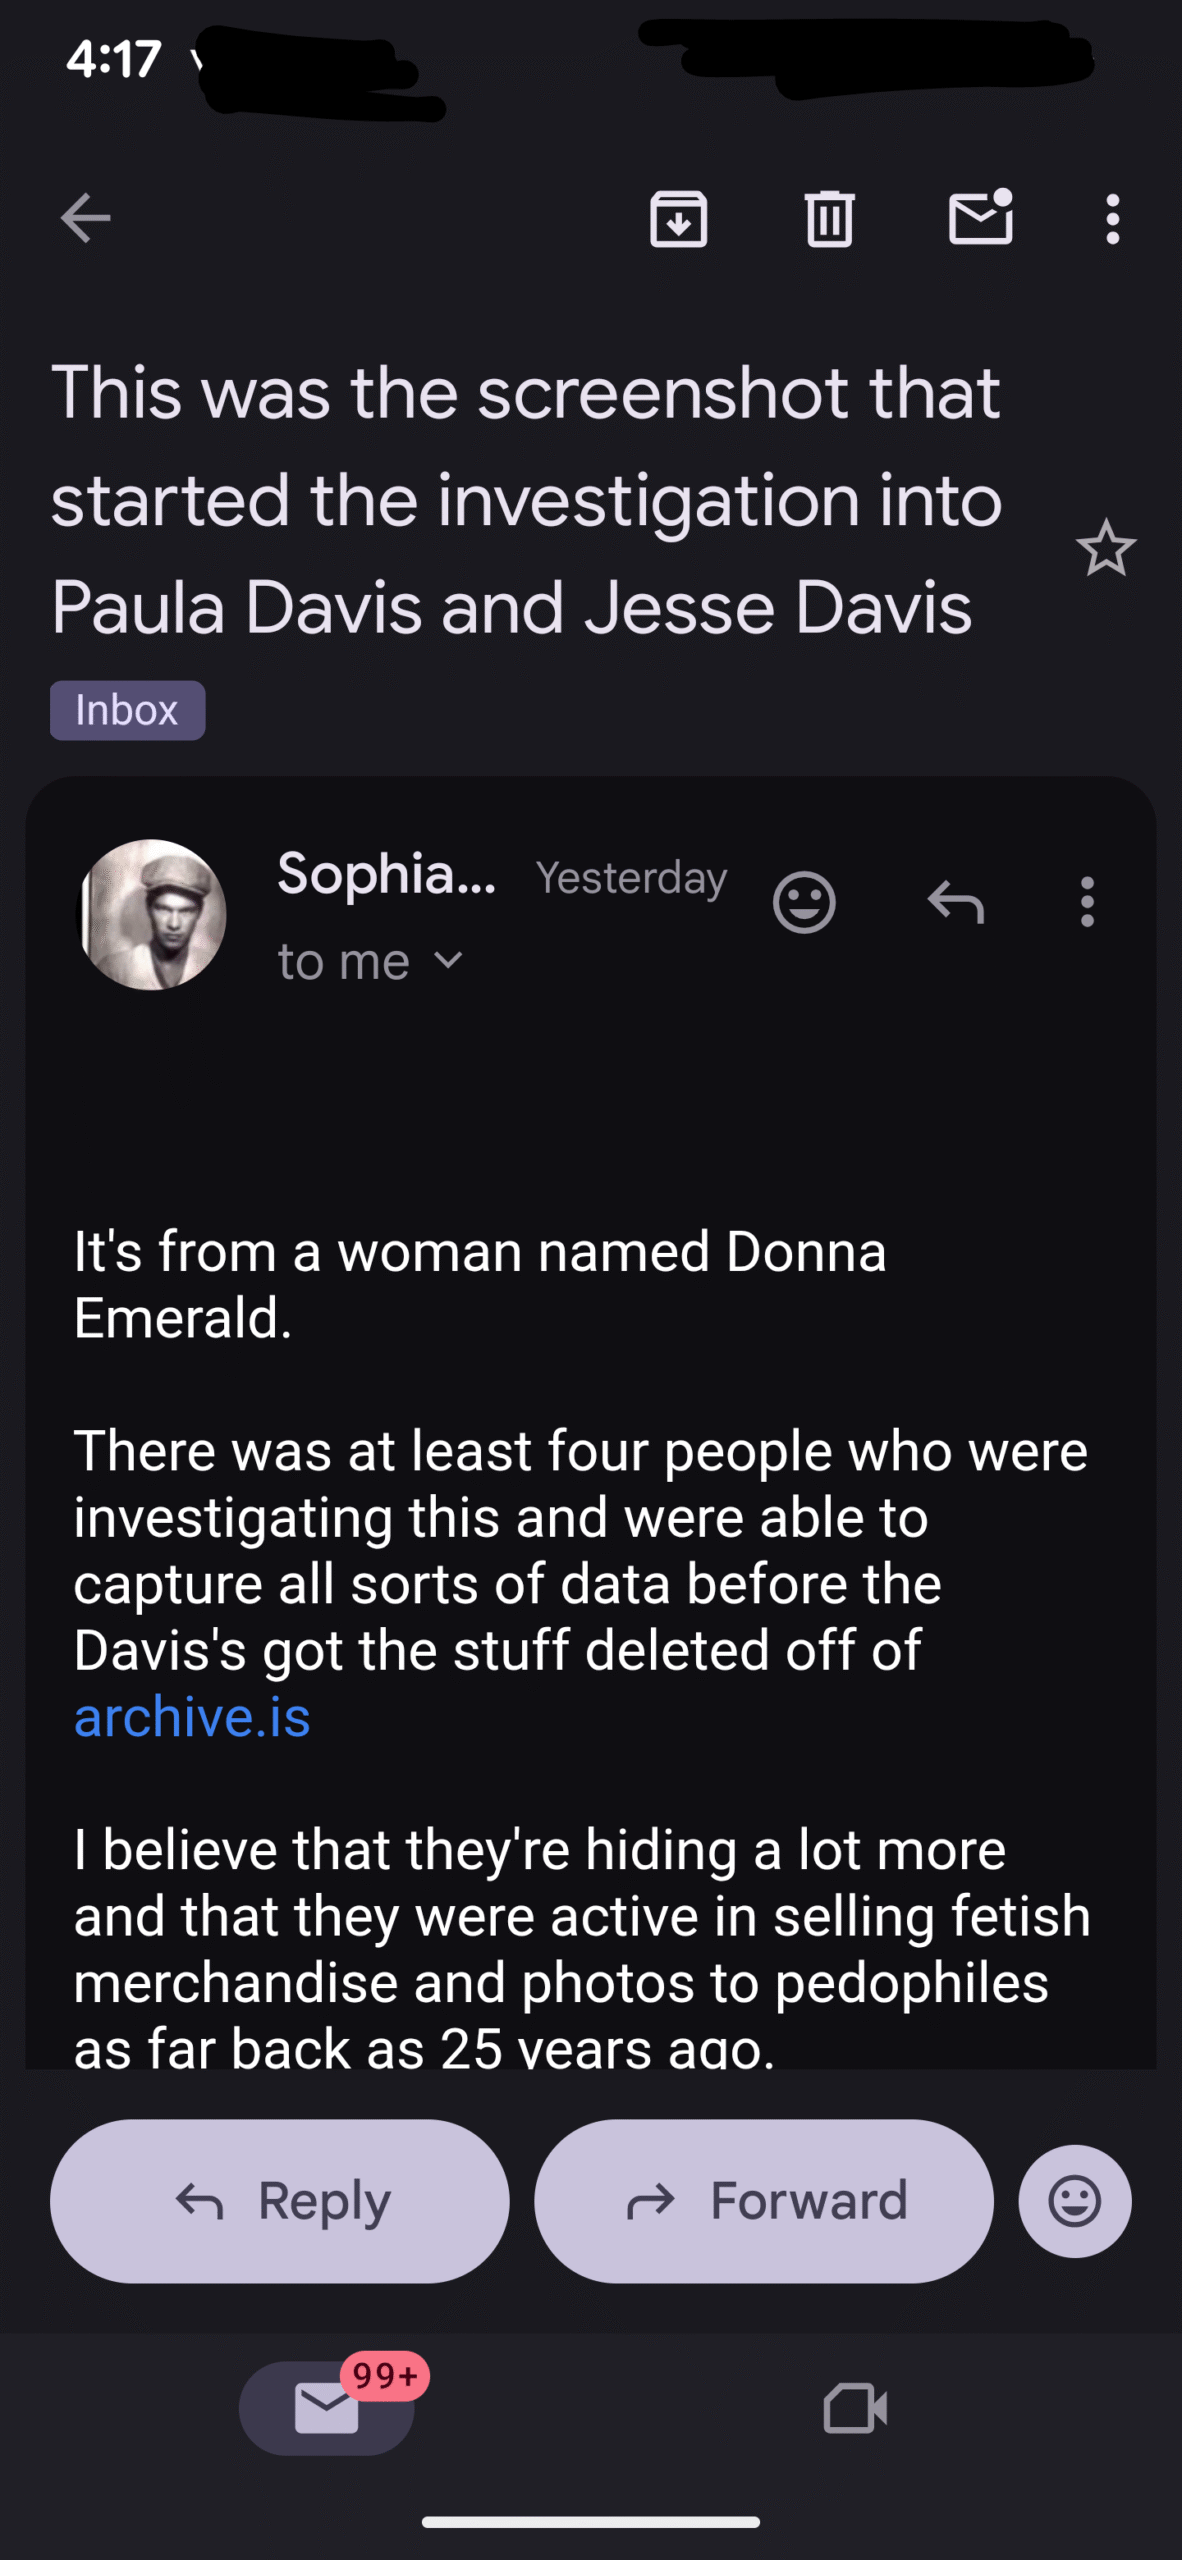The height and width of the screenshot is (2560, 1182).
Task: Delete the email with trash icon
Action: click(x=829, y=218)
